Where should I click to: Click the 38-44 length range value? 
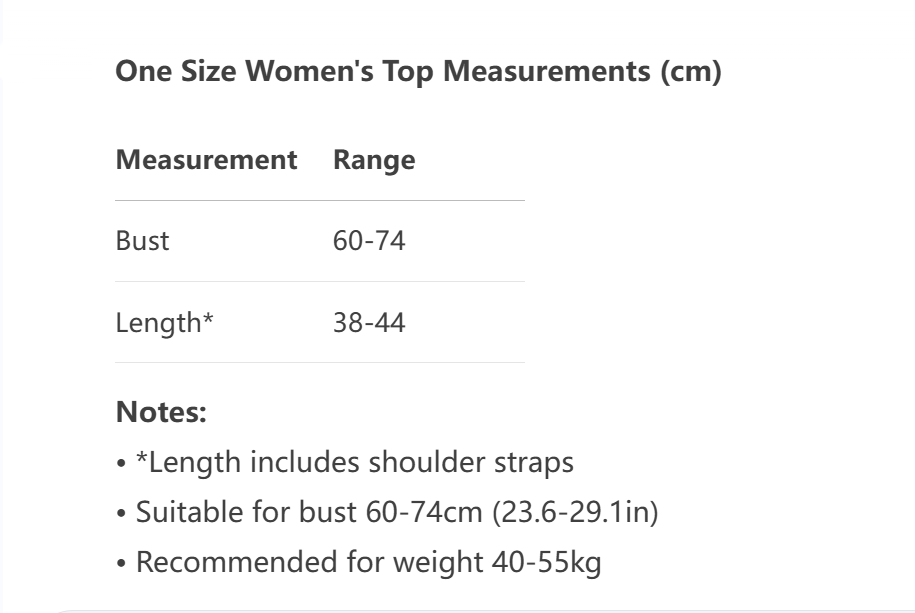[369, 323]
